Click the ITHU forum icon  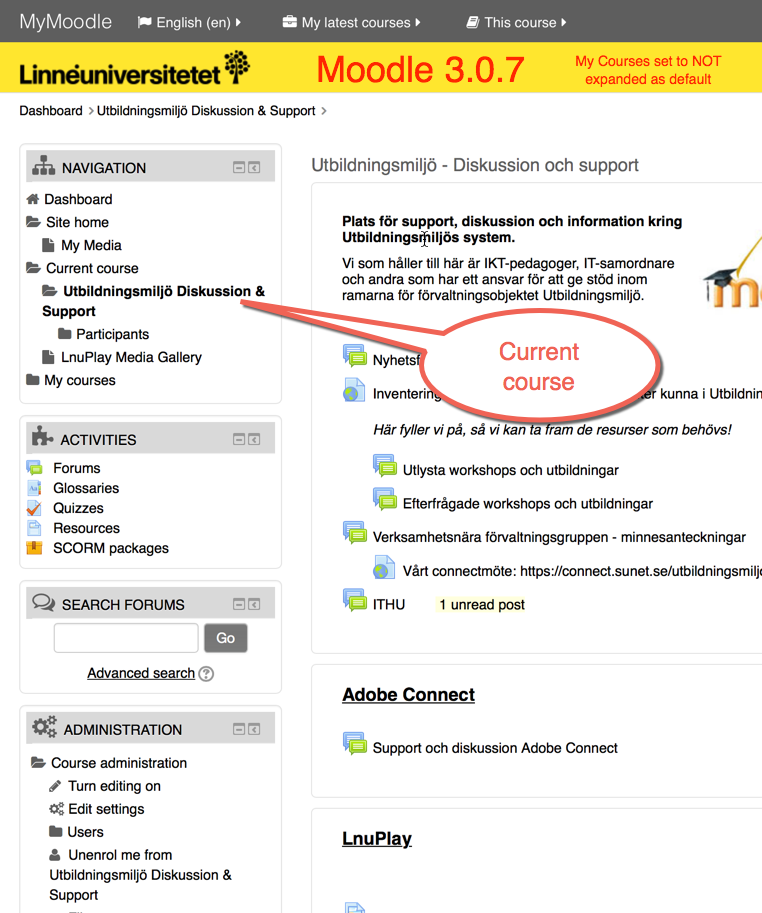coord(355,600)
